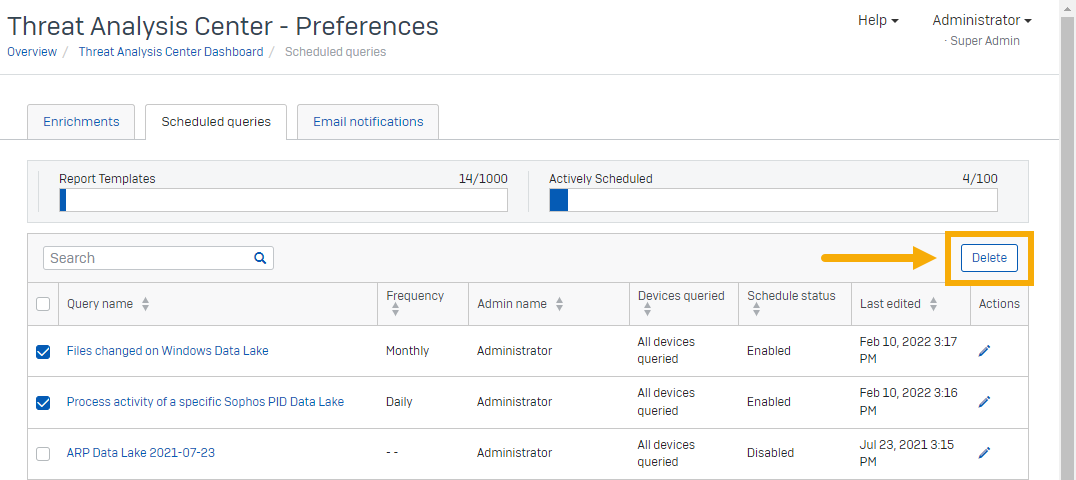Open the Email notifications tab
Viewport: 1076px width, 480px height.
(x=368, y=122)
